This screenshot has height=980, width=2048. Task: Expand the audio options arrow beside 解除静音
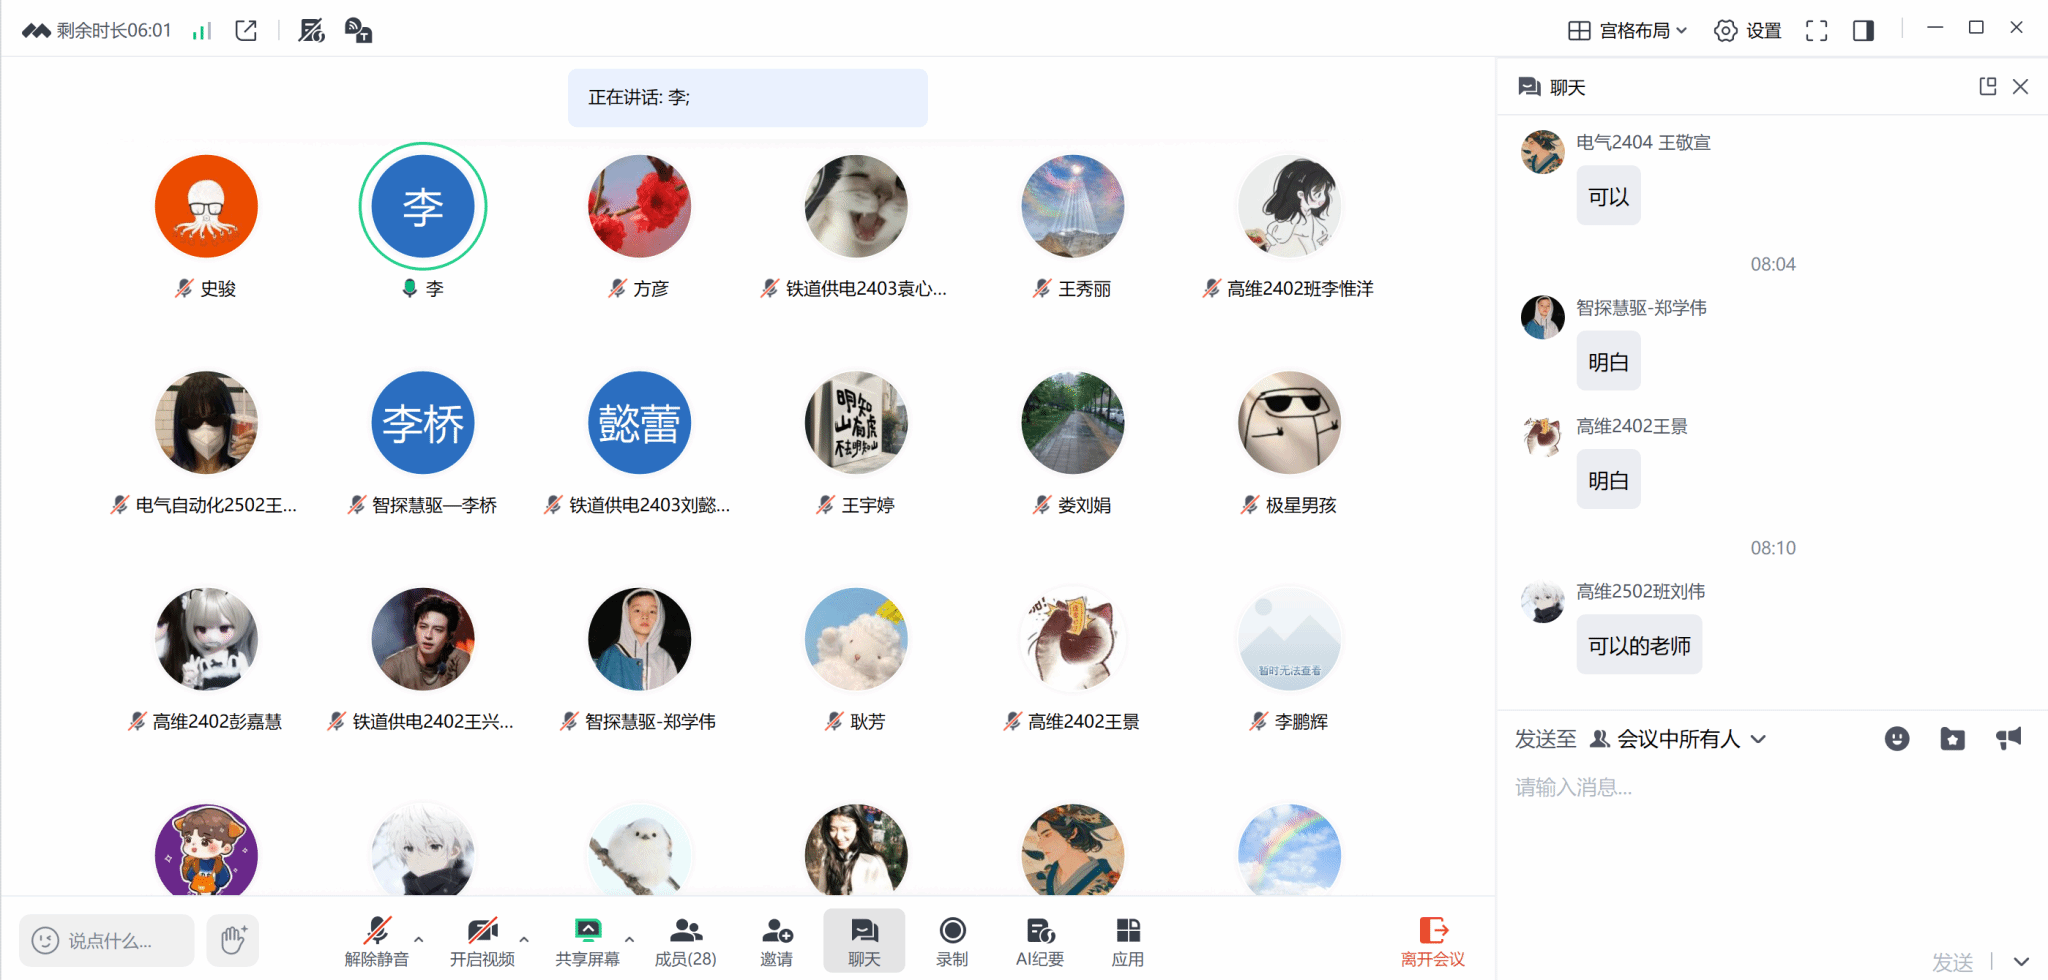coord(419,939)
